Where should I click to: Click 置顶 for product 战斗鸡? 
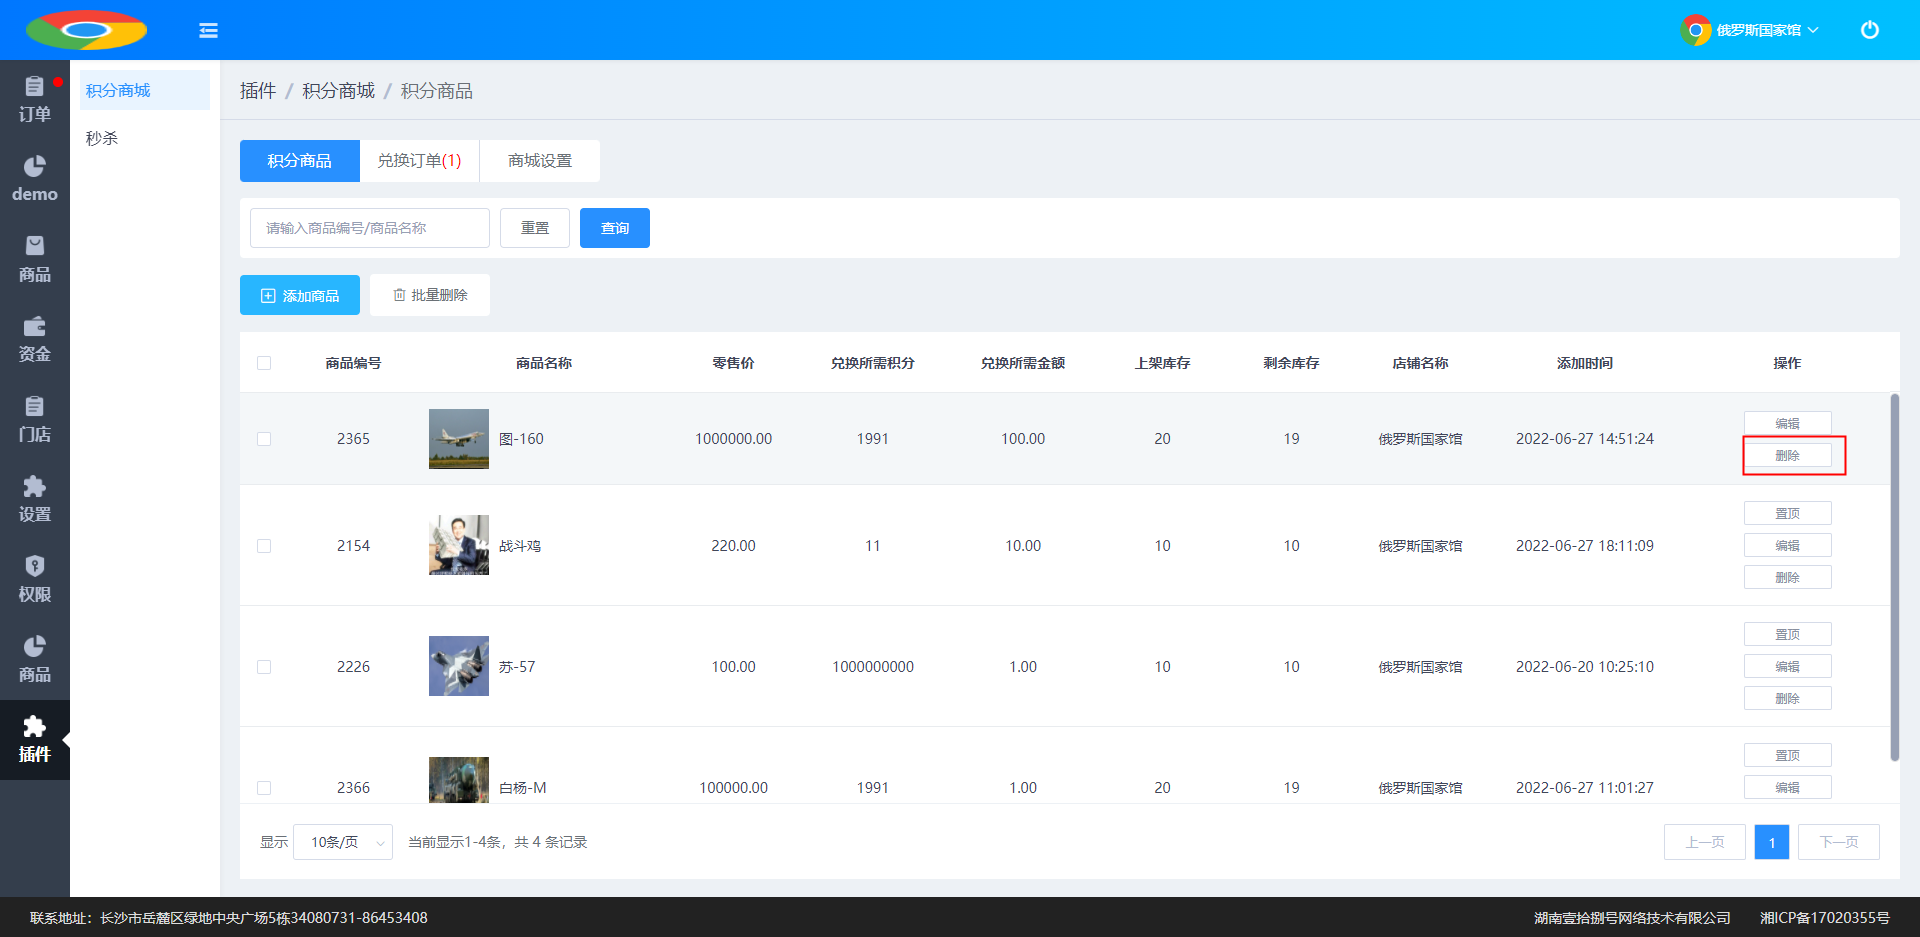tap(1788, 513)
